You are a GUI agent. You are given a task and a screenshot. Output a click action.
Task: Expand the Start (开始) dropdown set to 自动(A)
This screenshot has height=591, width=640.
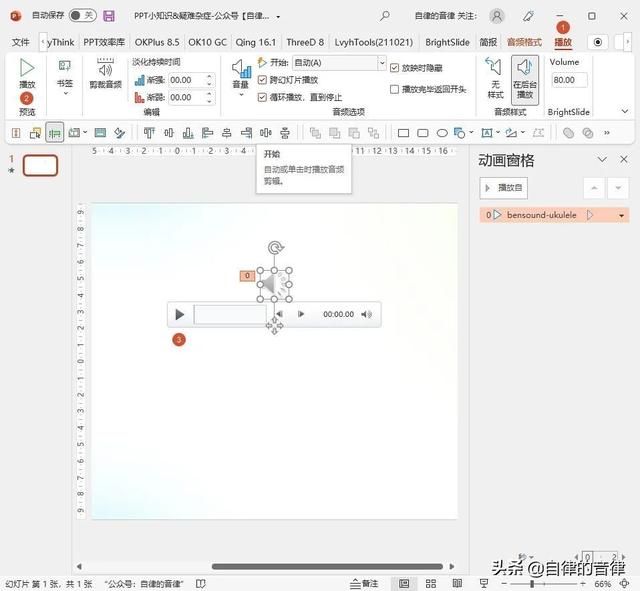[x=381, y=63]
